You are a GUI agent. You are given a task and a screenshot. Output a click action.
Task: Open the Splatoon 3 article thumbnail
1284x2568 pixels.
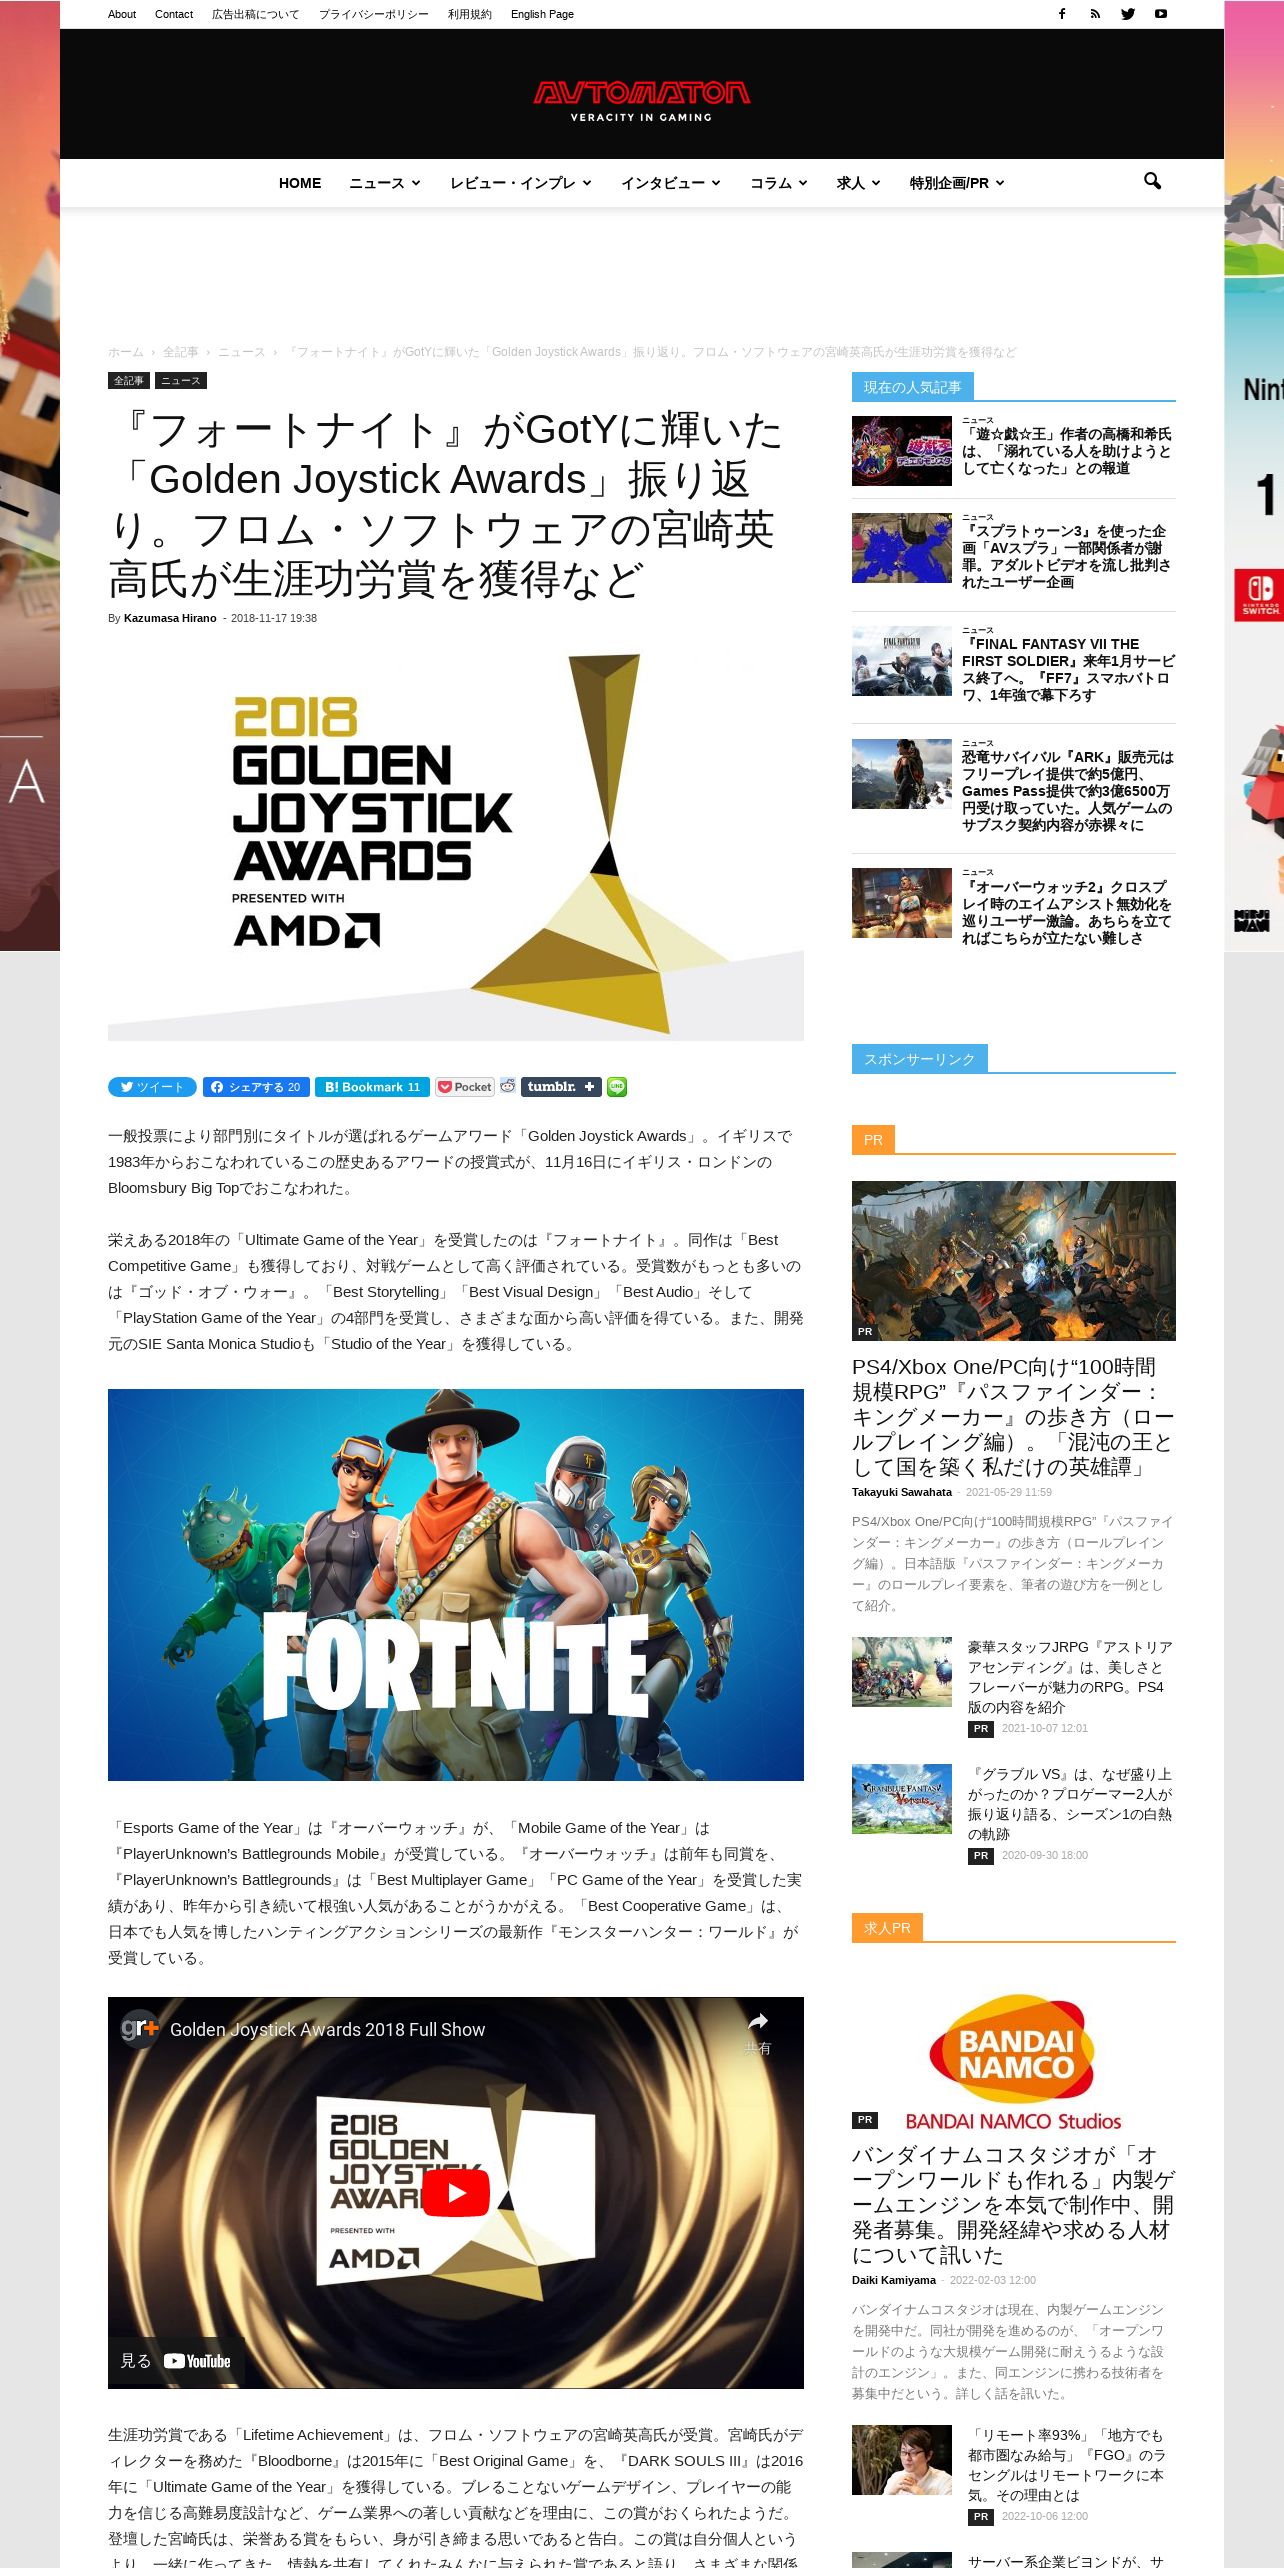pyautogui.click(x=902, y=548)
